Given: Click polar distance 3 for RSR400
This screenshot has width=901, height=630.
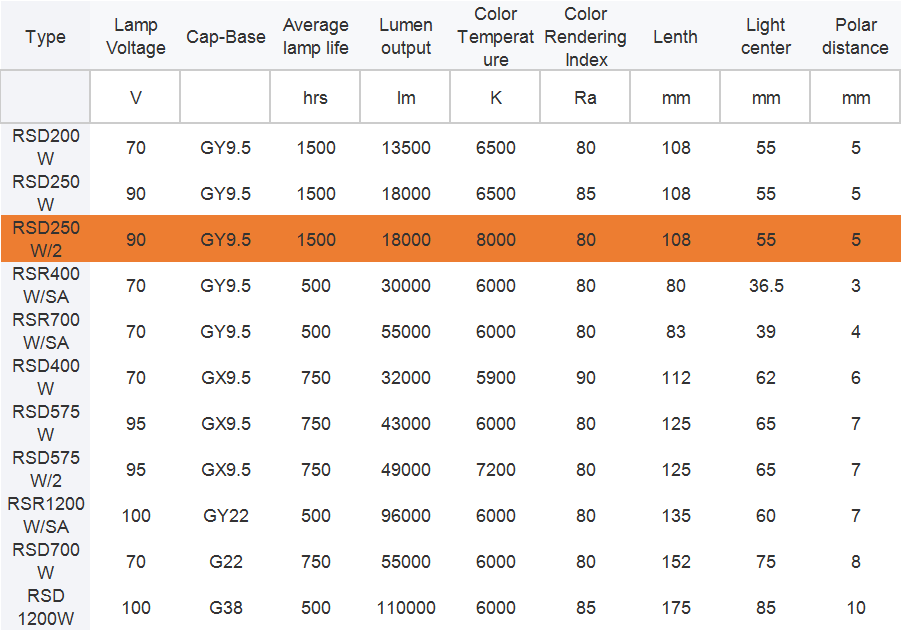Looking at the screenshot, I should pos(856,286).
